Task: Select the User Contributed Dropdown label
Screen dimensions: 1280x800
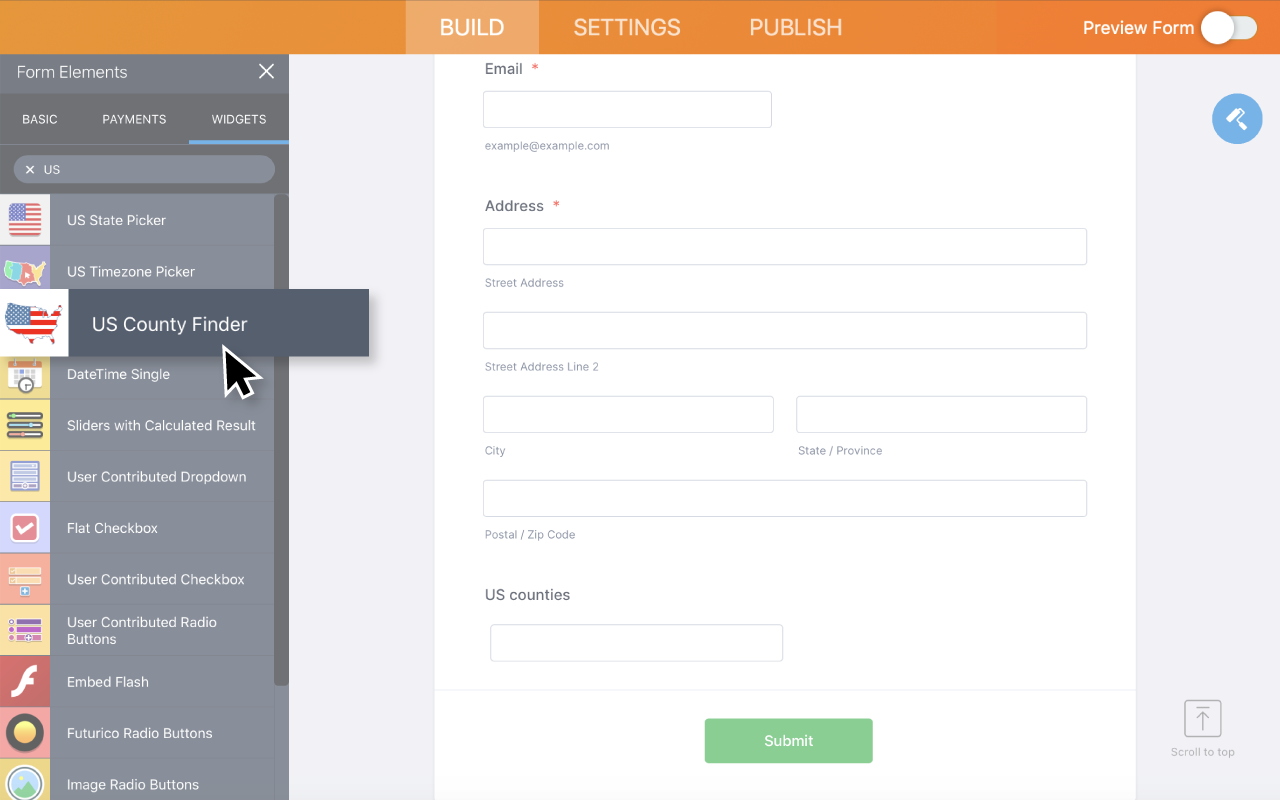Action: (156, 476)
